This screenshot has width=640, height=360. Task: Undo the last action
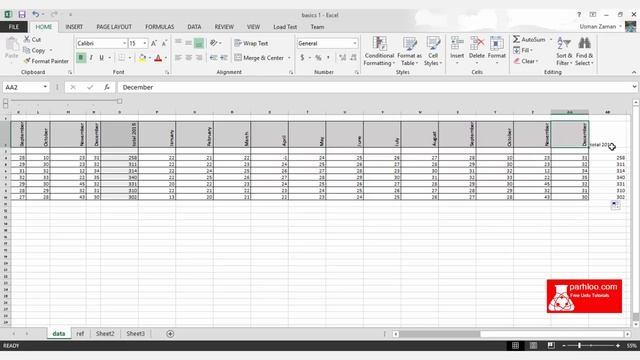coord(36,15)
